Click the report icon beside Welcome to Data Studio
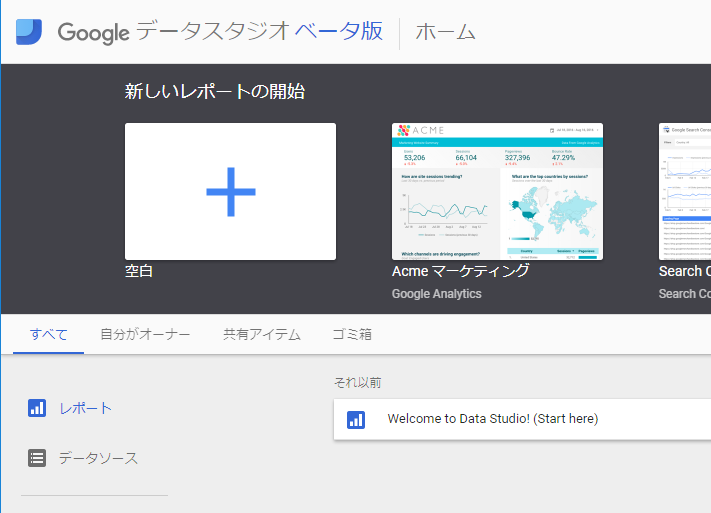The width and height of the screenshot is (711, 513). (x=356, y=420)
